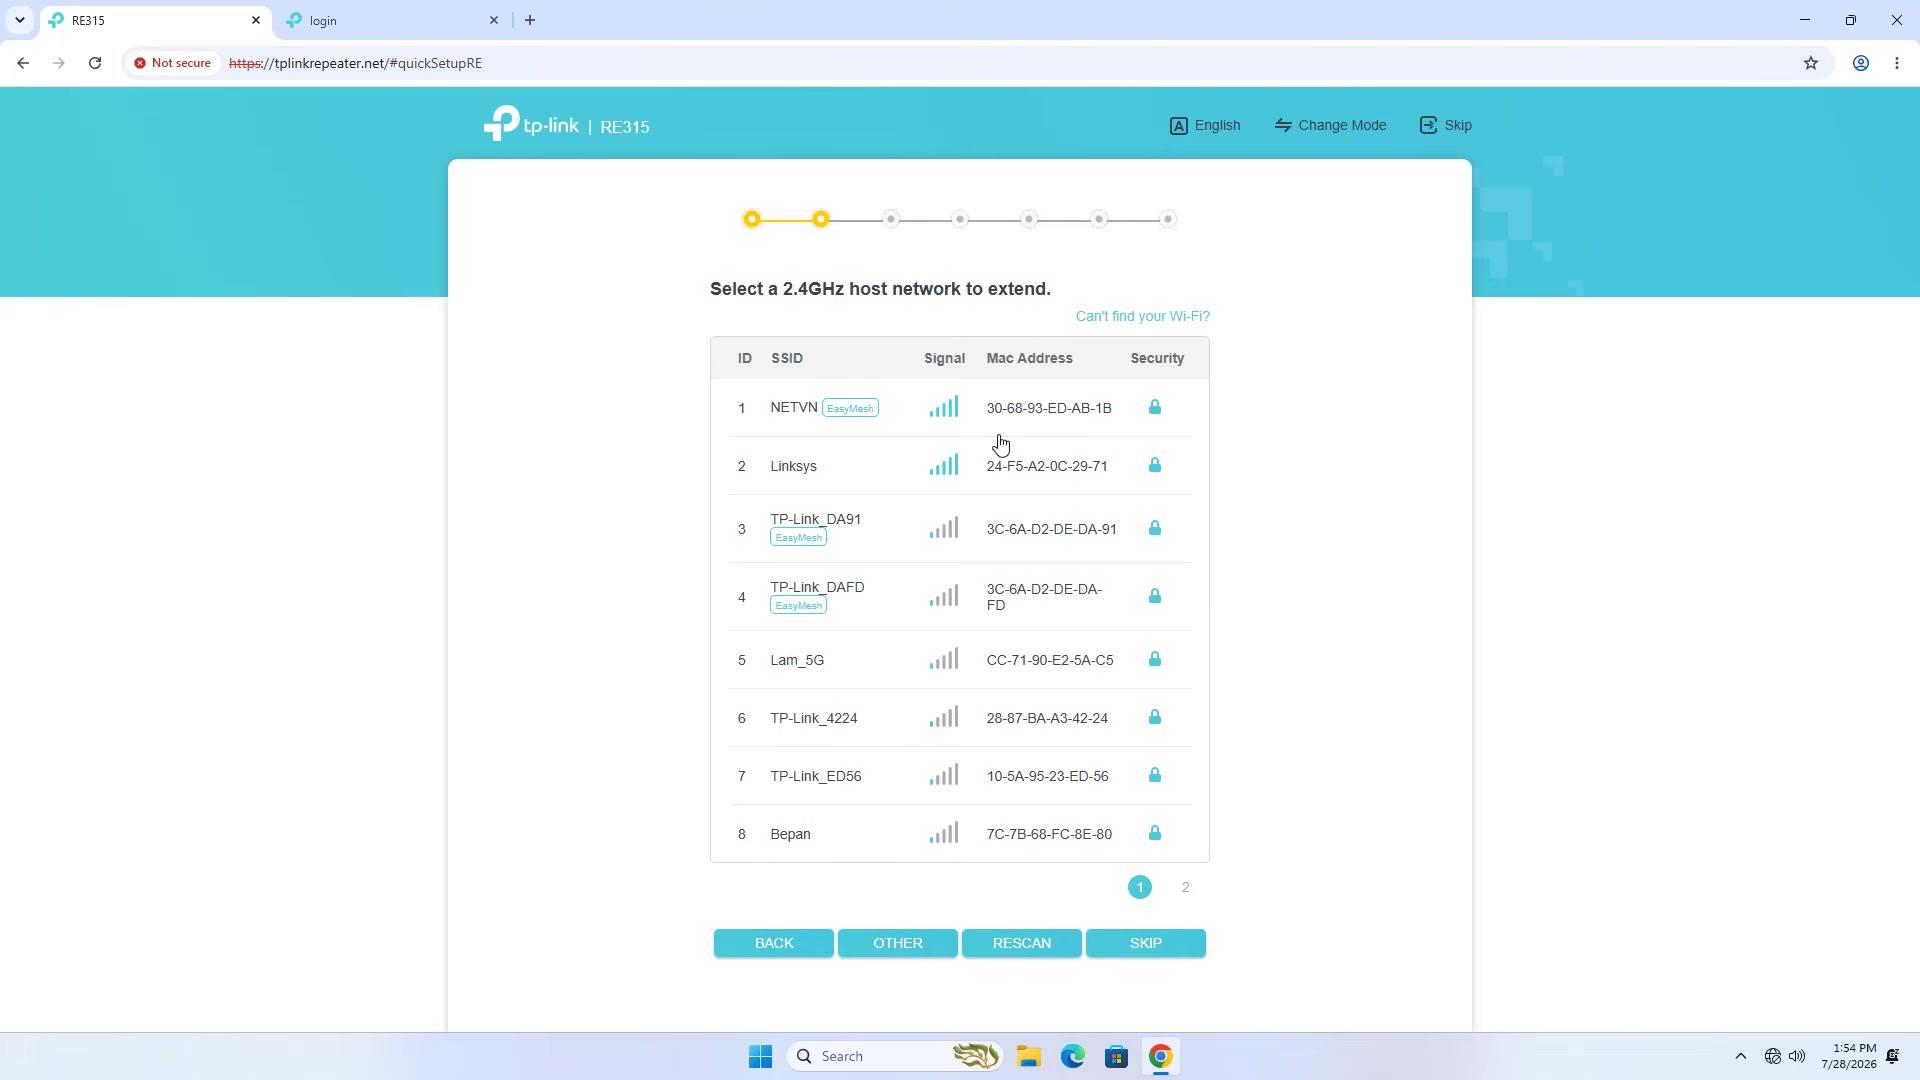
Task: Click the EasyMesh badge under TP-Link_DAFD
Action: coord(798,606)
